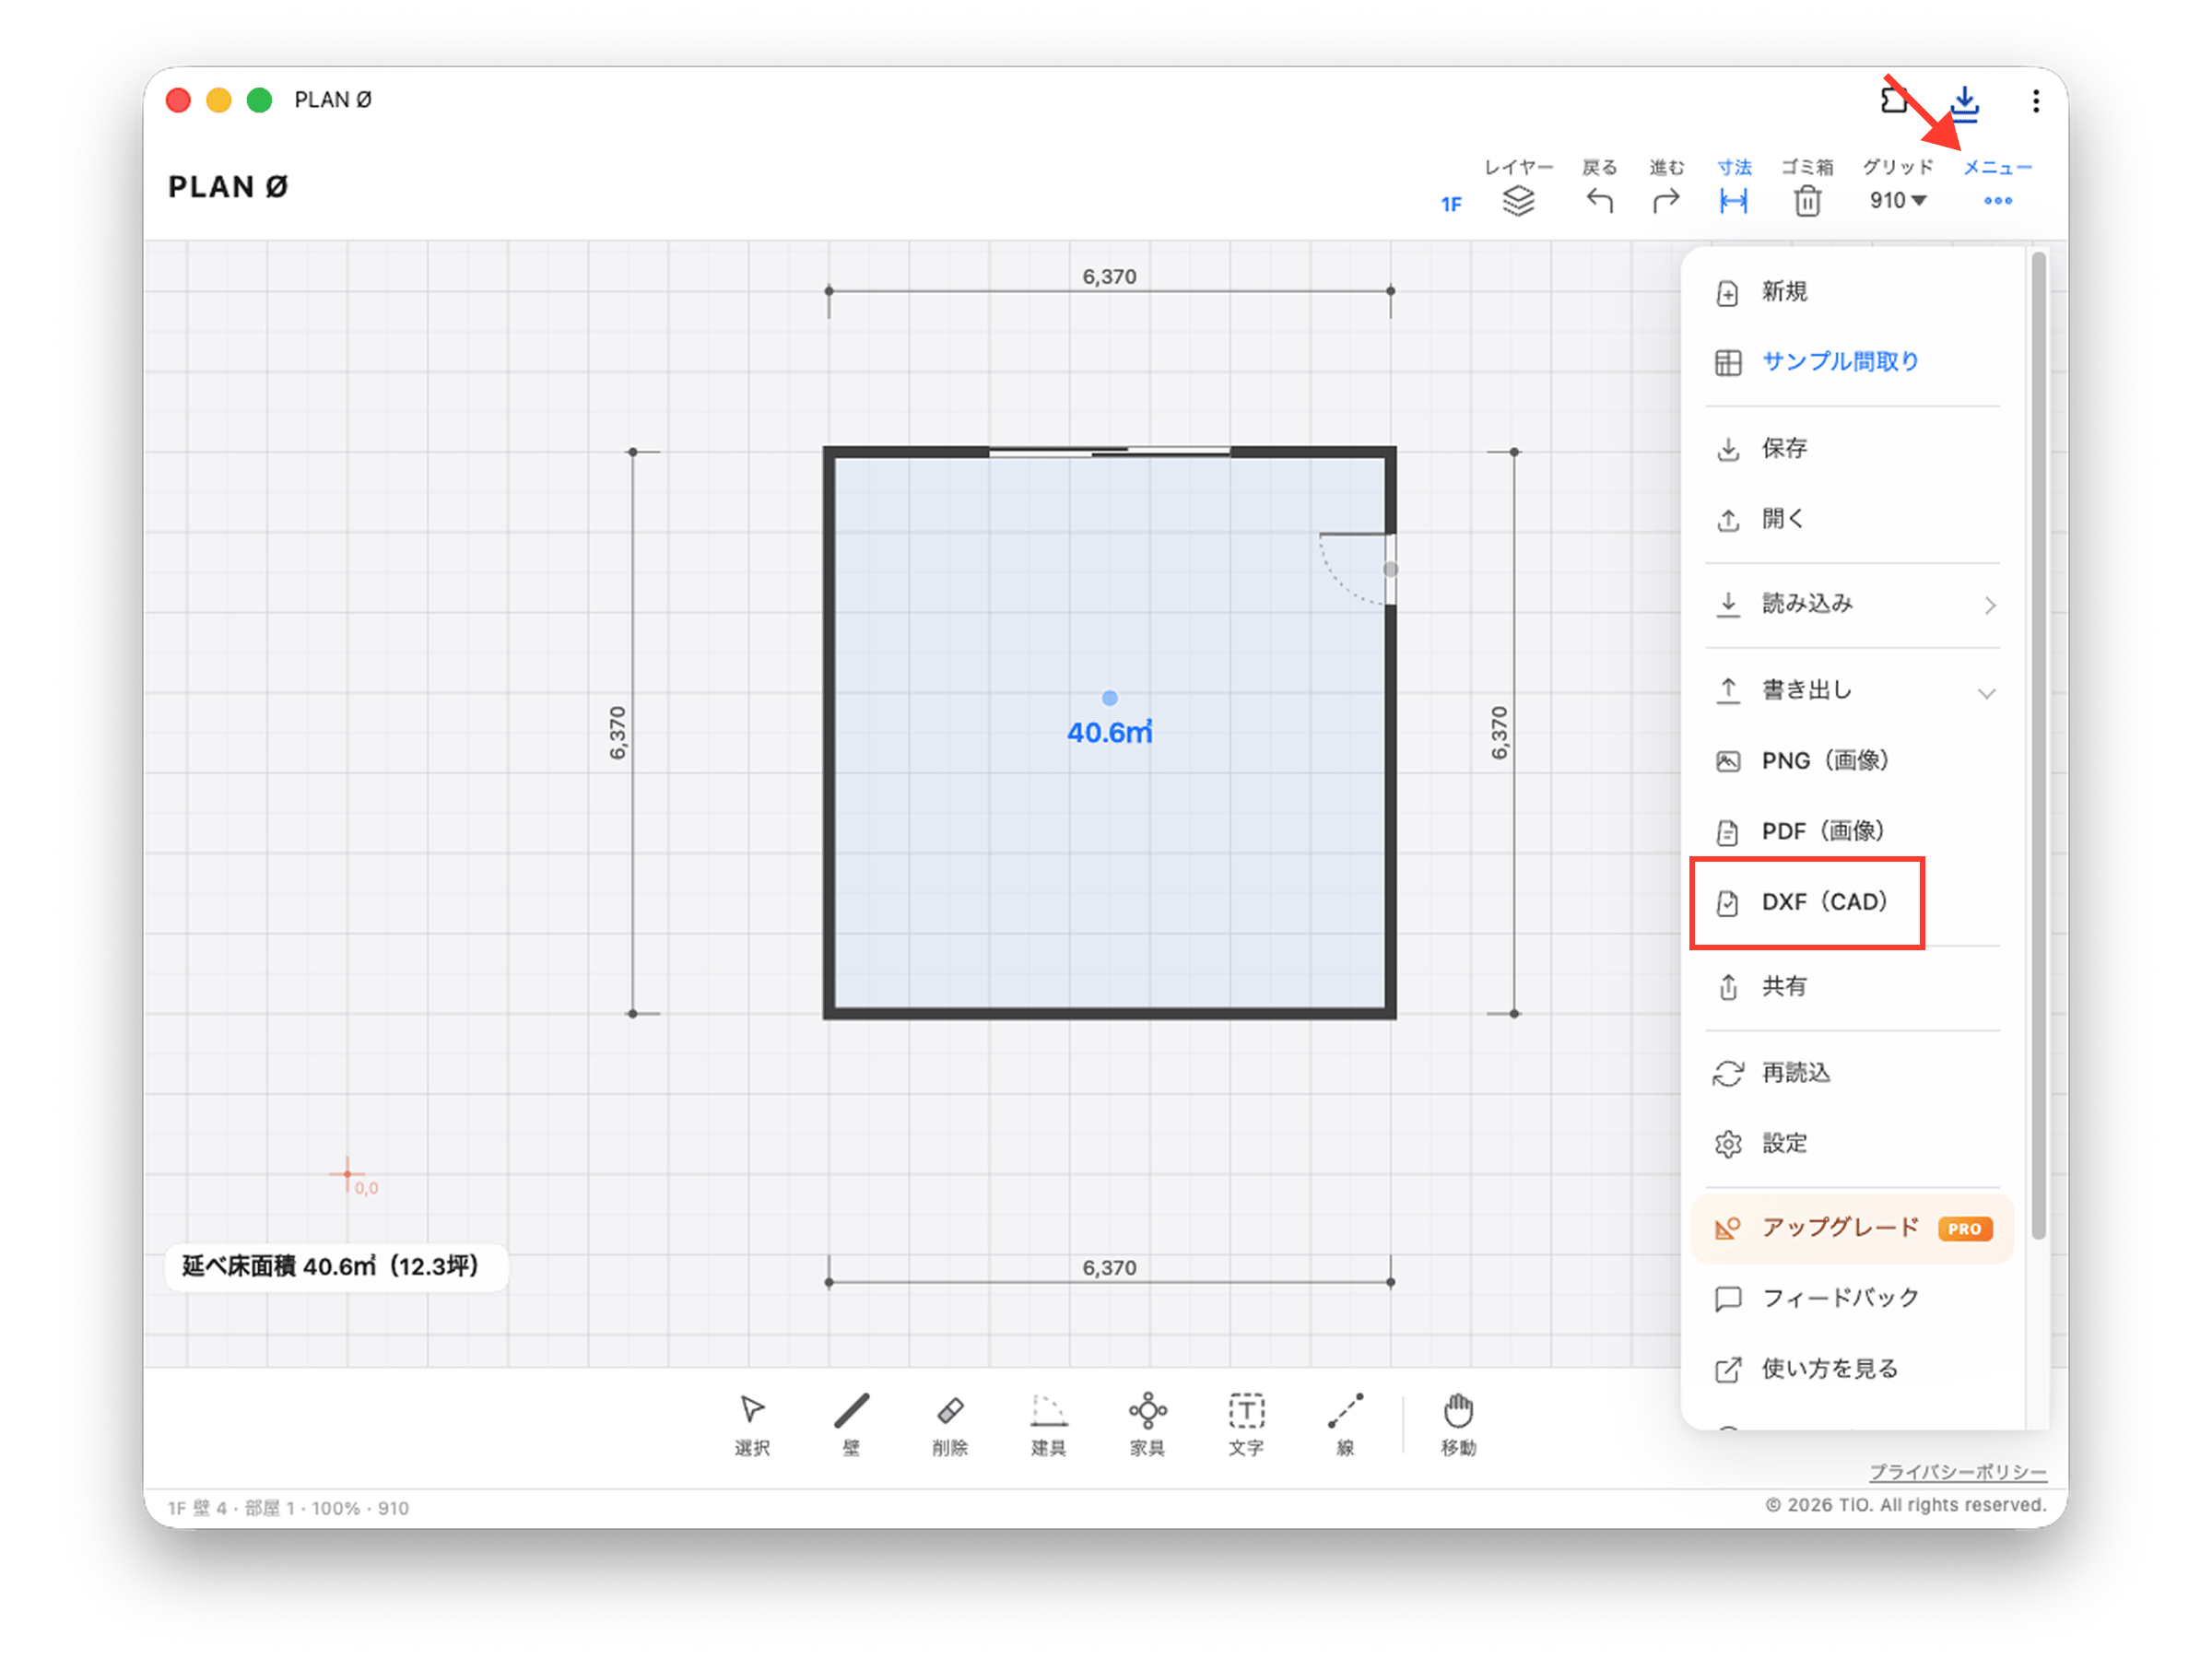Select 保存 save menu item
Image resolution: width=2212 pixels, height=1659 pixels.
coord(1851,448)
